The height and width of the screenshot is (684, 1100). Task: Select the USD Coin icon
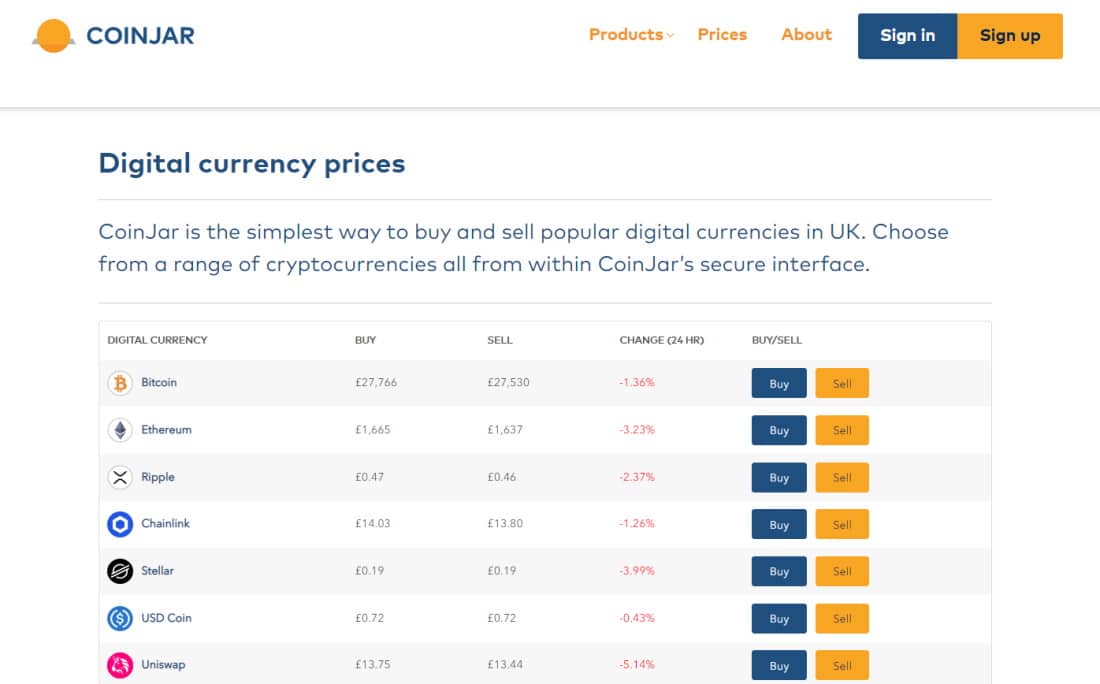(120, 618)
